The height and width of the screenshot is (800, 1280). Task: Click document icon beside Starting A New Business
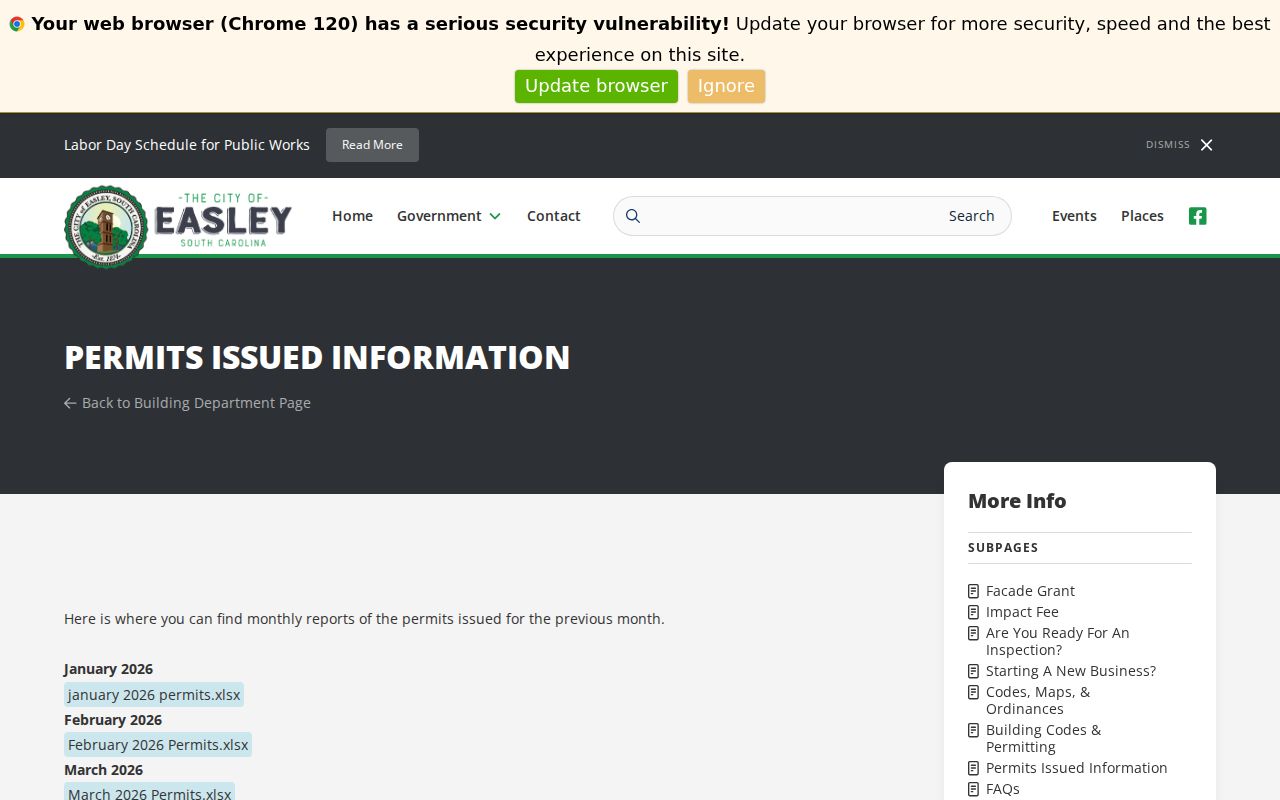(974, 671)
